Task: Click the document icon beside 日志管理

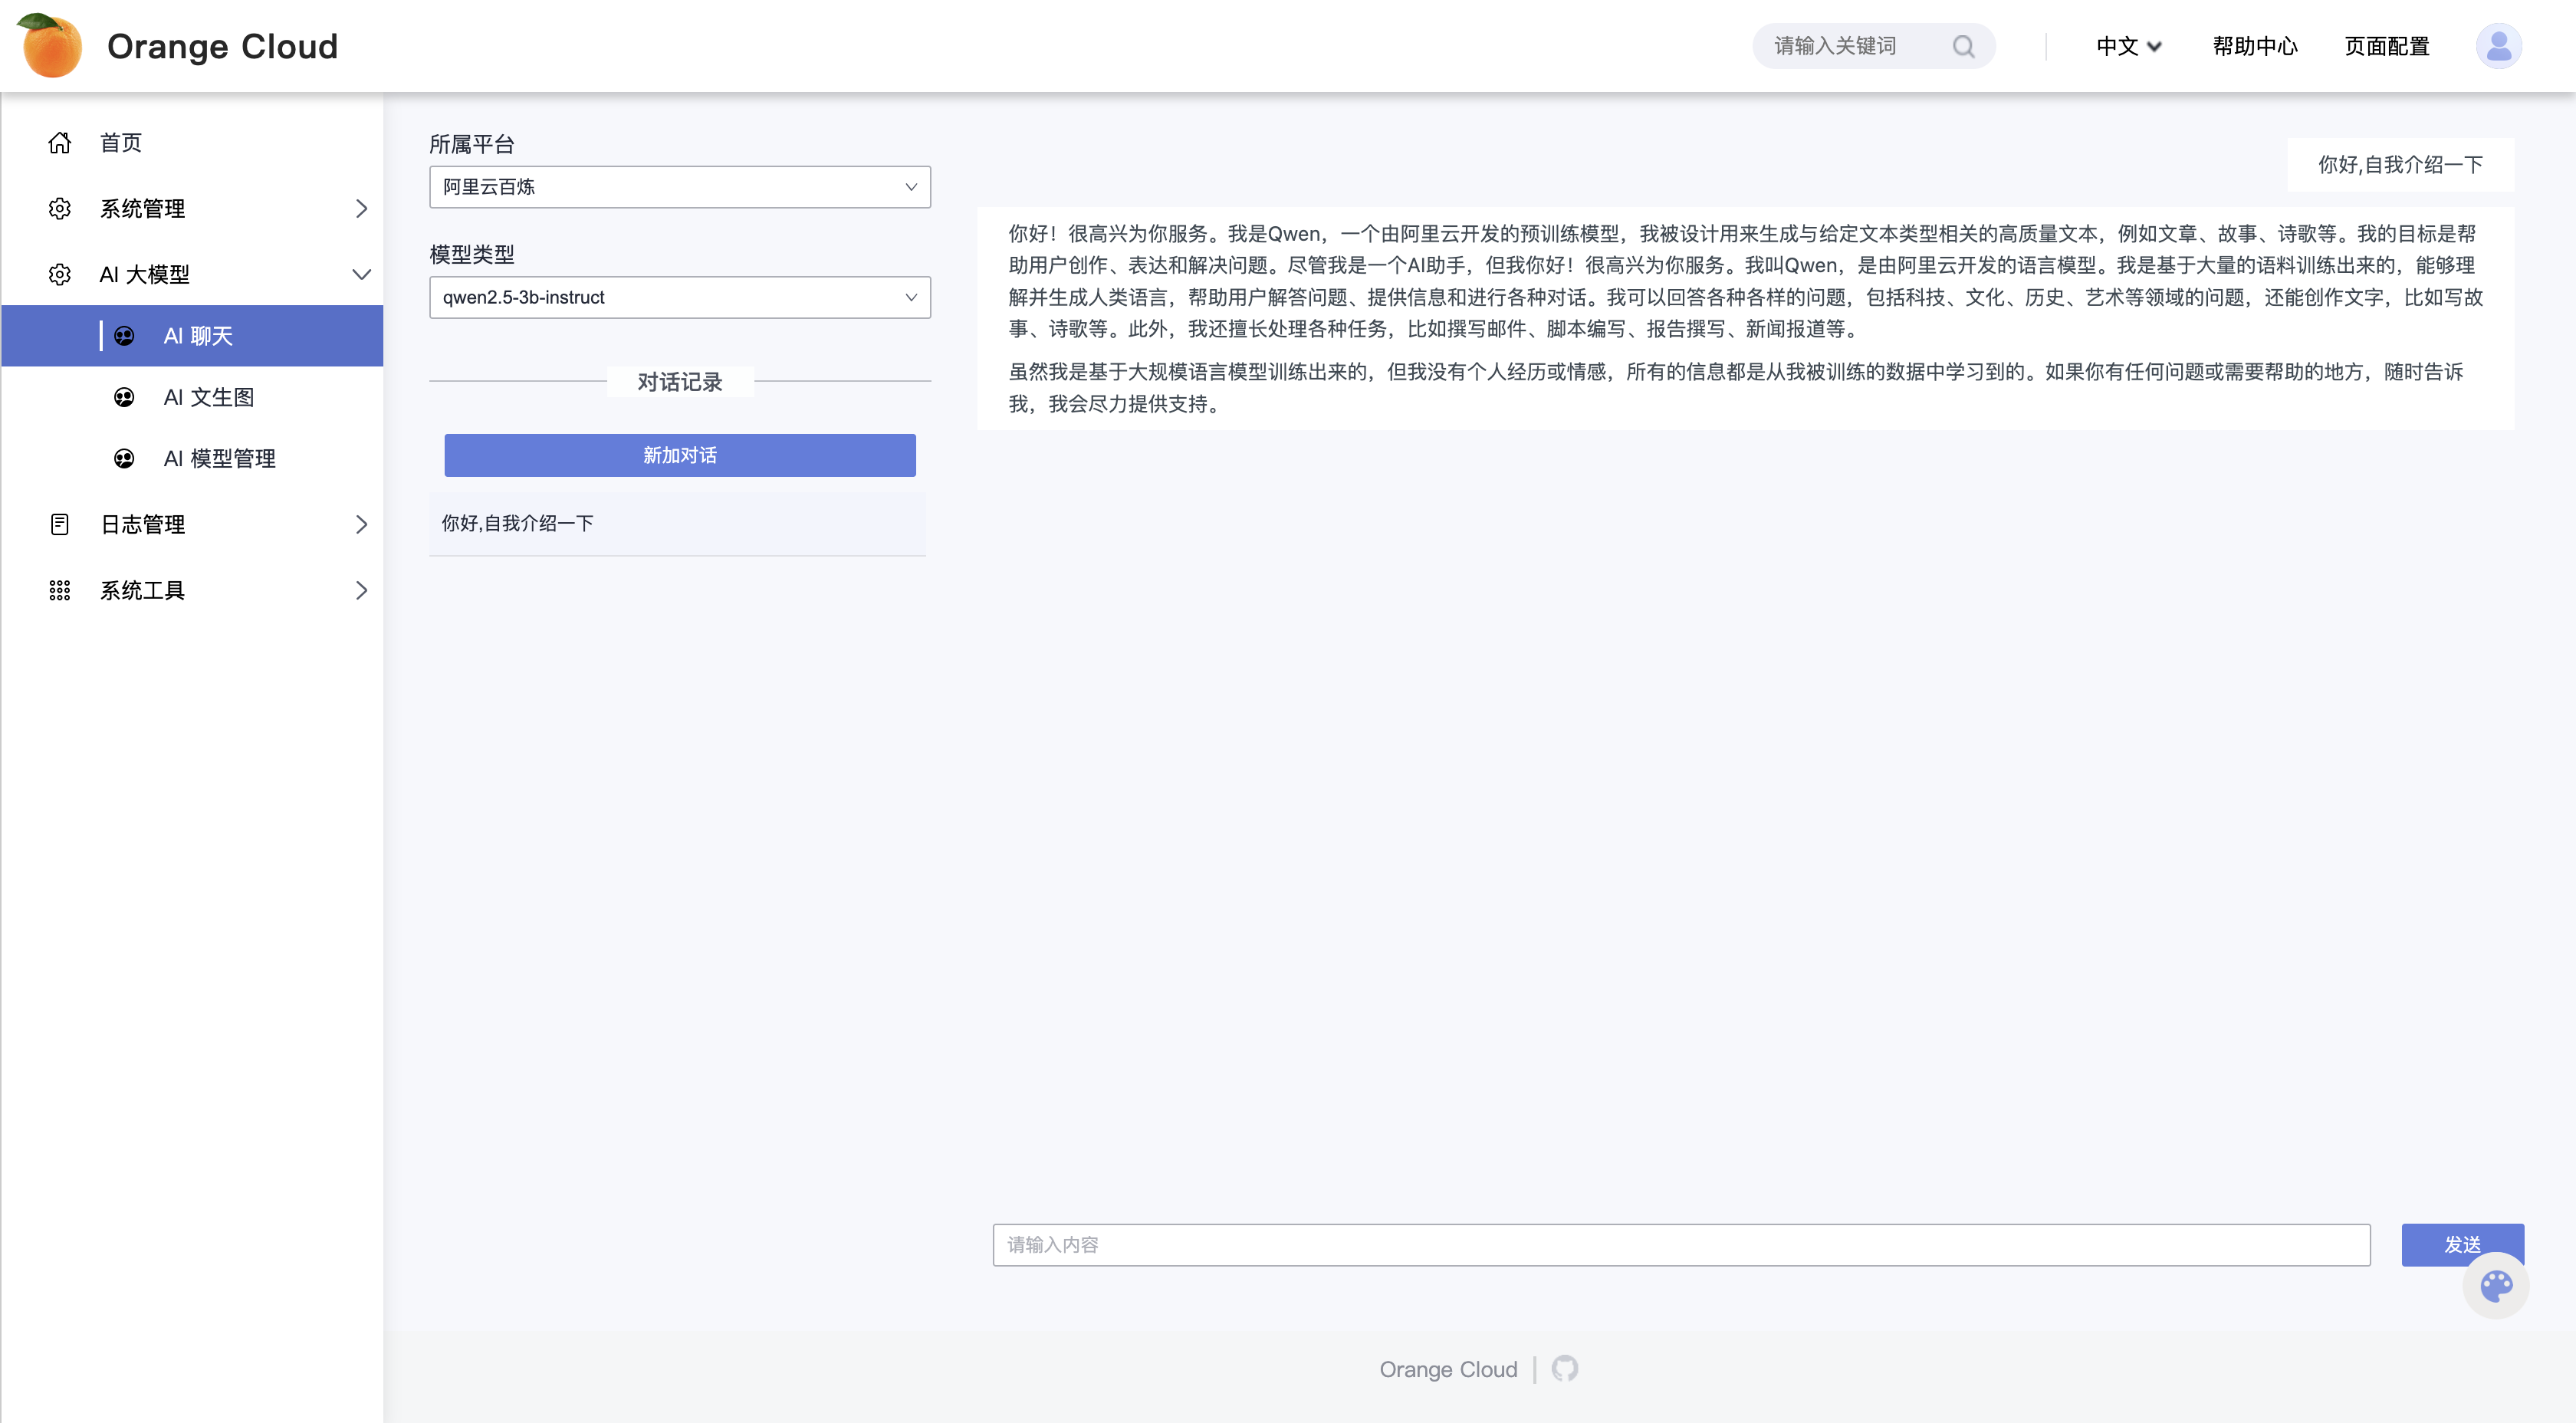Action: click(60, 525)
